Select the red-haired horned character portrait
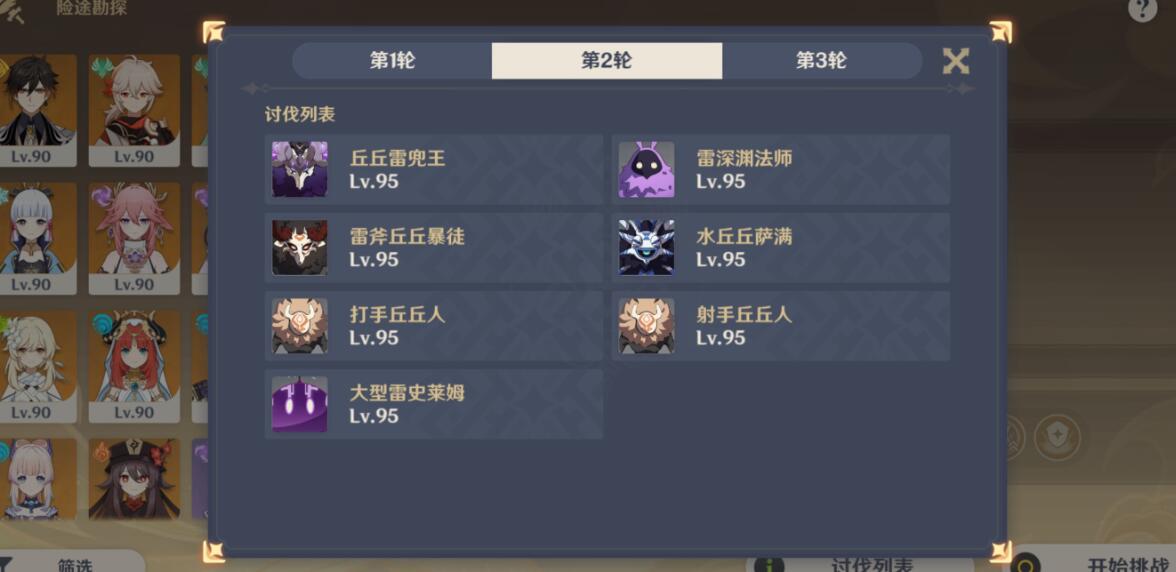This screenshot has height=572, width=1176. 134,367
